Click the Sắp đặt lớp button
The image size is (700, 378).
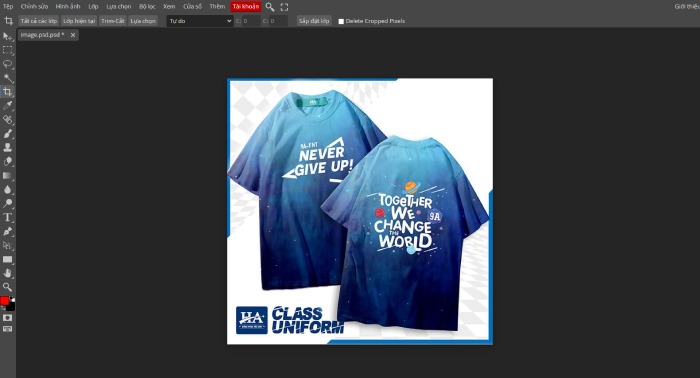pos(314,21)
